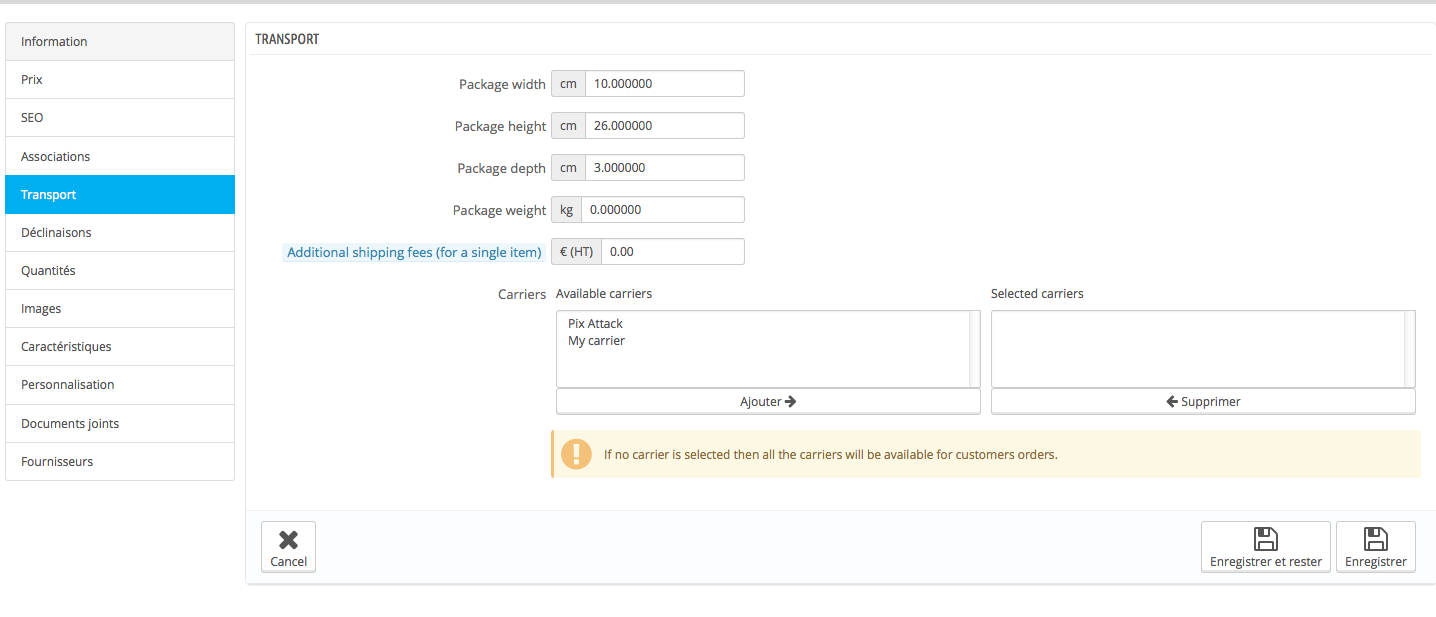Click the Package weight input field

663,210
